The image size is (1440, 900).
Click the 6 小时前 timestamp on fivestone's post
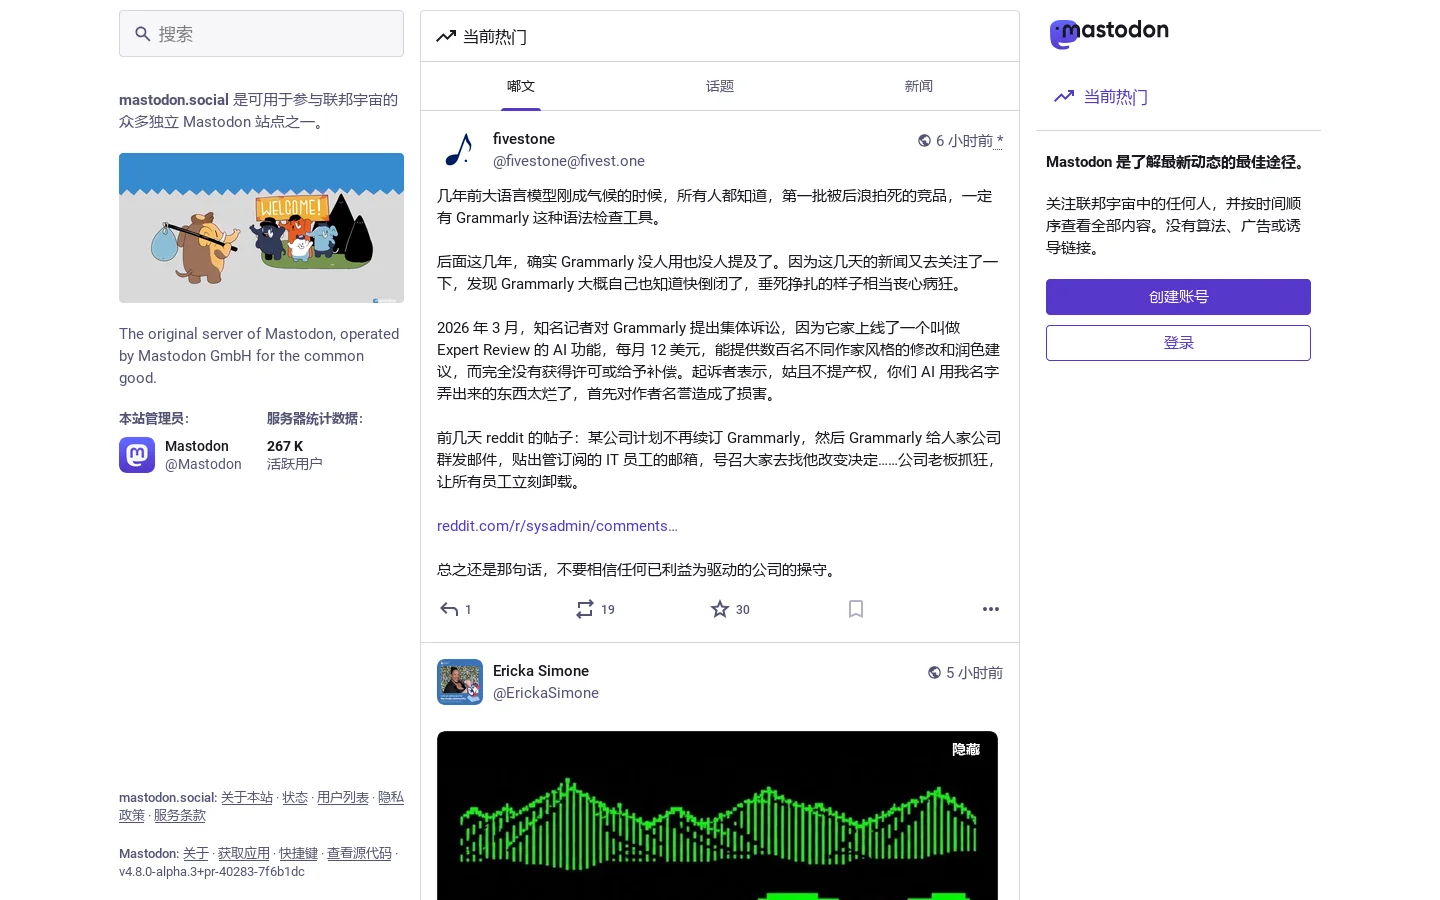tap(964, 141)
